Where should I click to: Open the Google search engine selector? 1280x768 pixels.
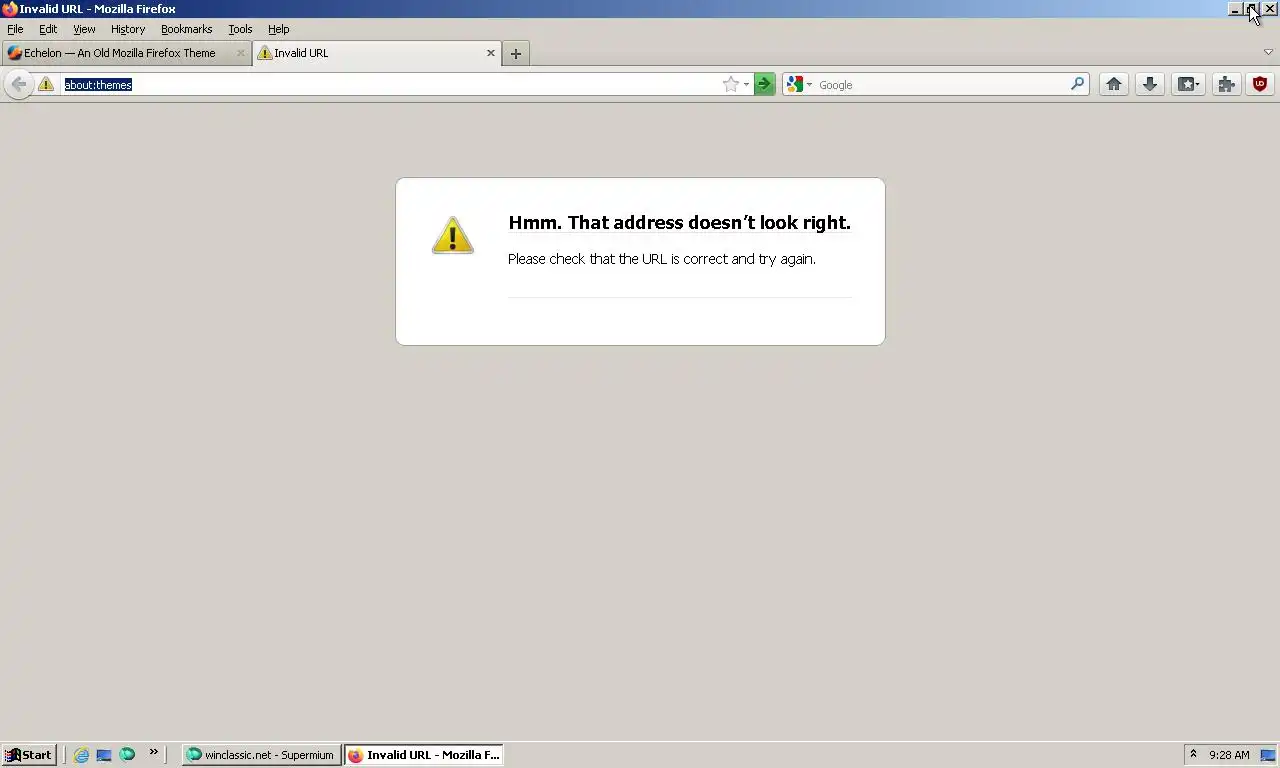click(799, 85)
